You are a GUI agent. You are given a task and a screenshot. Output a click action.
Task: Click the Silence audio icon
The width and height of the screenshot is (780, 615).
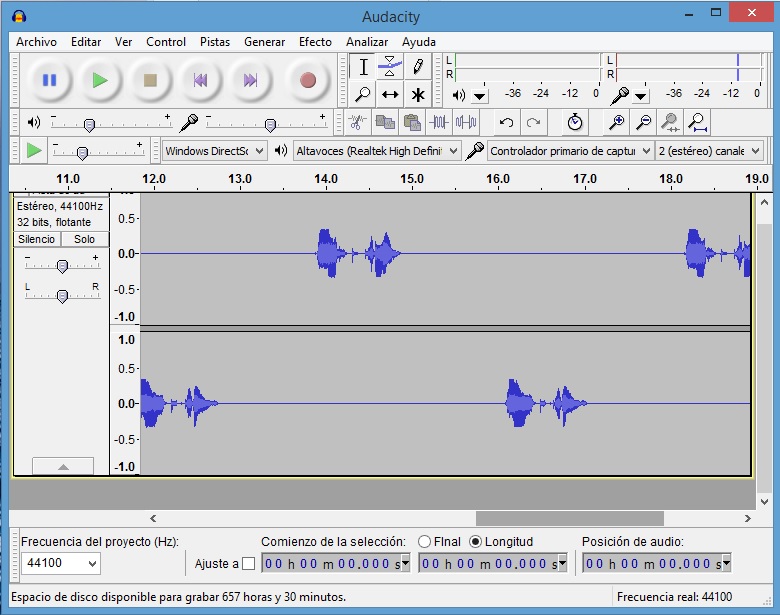click(x=466, y=122)
